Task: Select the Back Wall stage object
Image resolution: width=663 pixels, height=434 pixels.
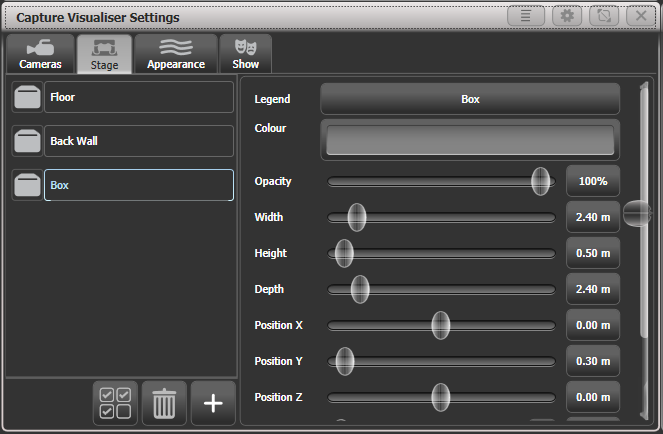Action: 139,141
